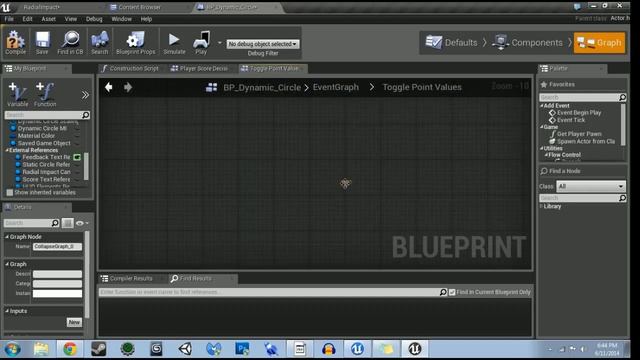The width and height of the screenshot is (640, 360).
Task: Collapse Graph Node section
Action: click(7, 237)
